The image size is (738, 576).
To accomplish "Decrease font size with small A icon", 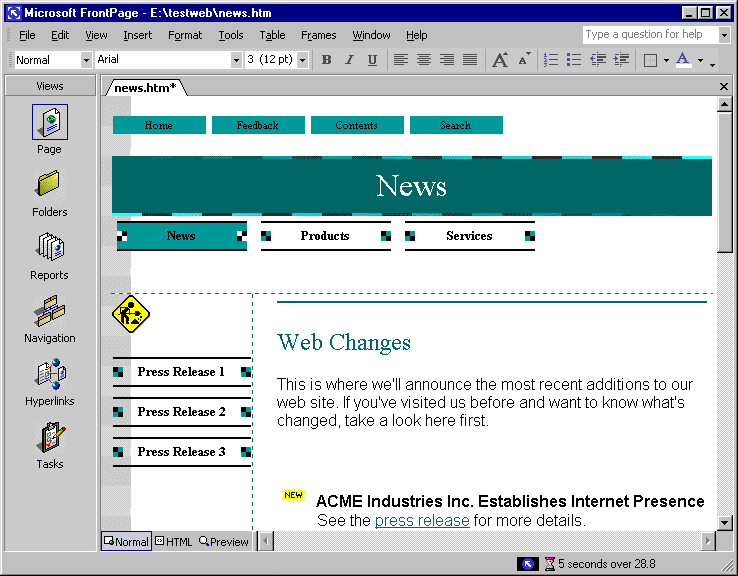I will click(x=523, y=60).
